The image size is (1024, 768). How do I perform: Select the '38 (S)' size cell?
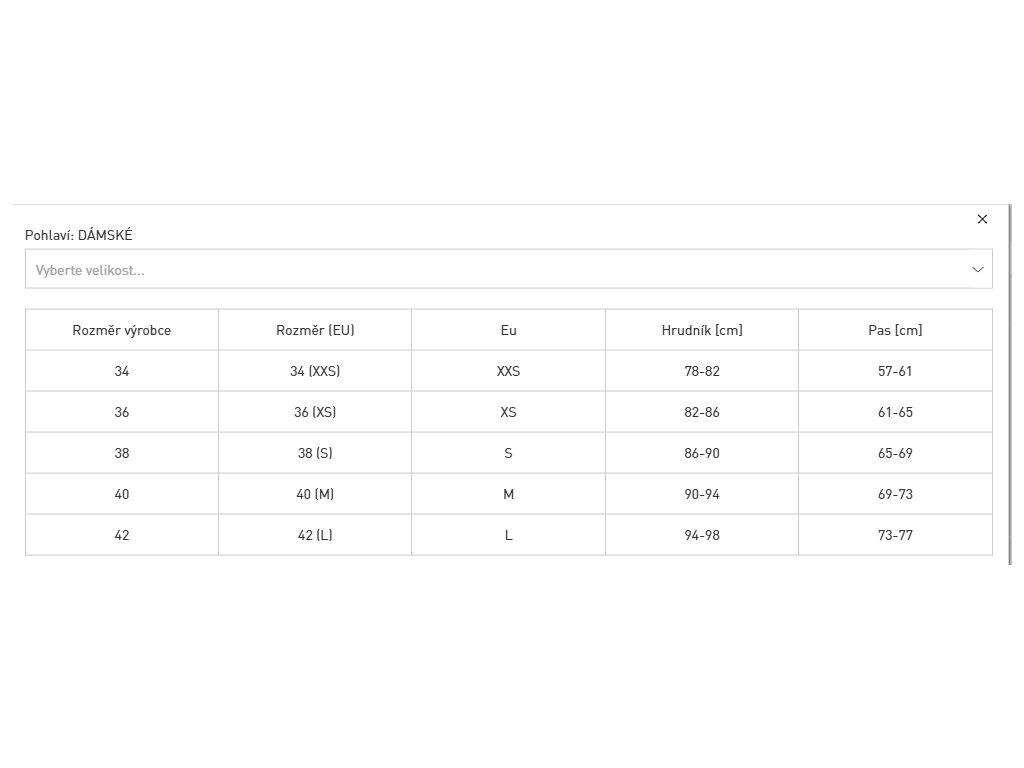(315, 453)
